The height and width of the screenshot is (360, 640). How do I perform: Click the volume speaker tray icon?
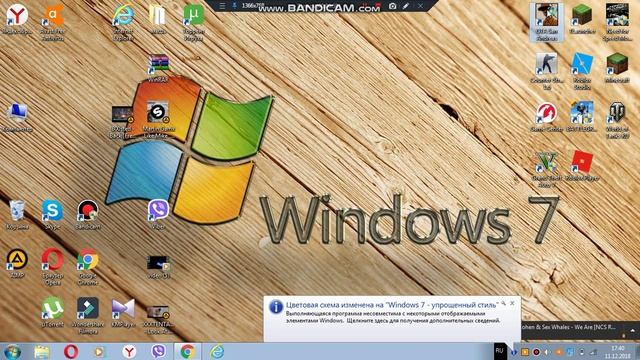[547, 352]
